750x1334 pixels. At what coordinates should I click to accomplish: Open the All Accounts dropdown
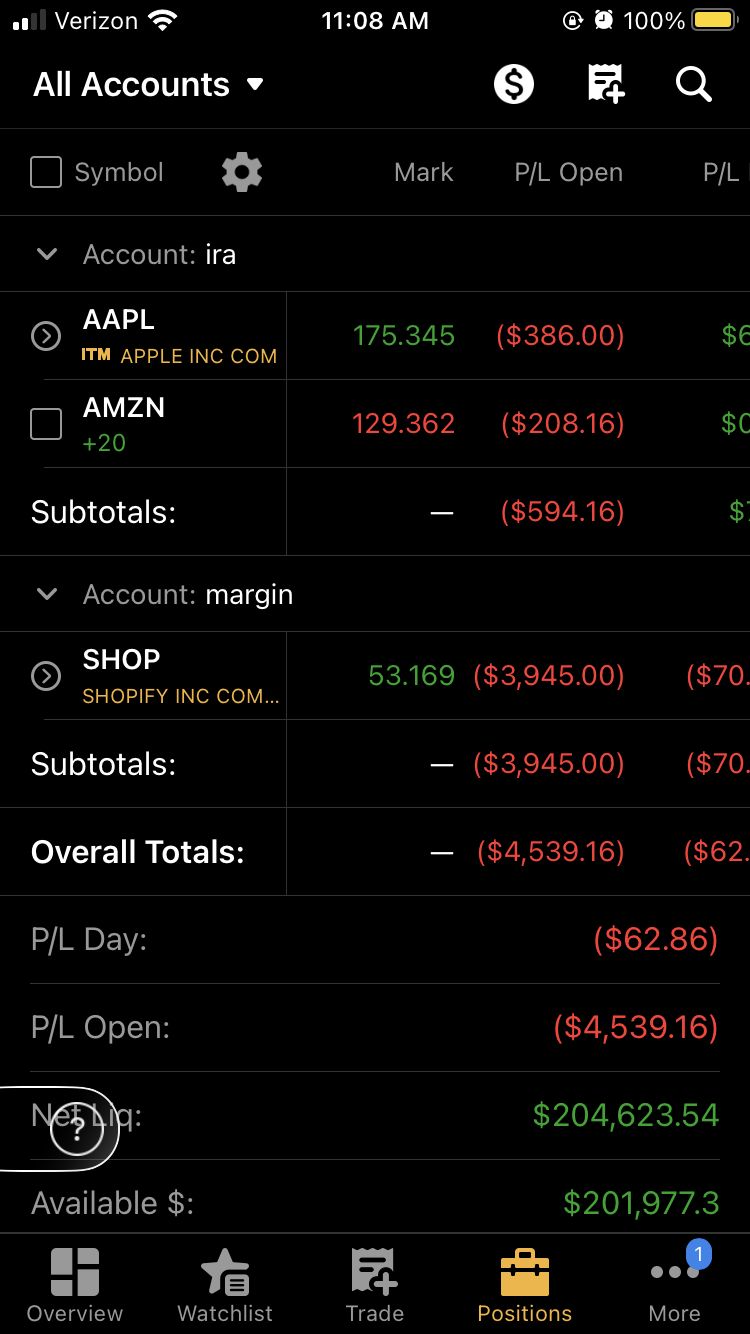point(148,85)
